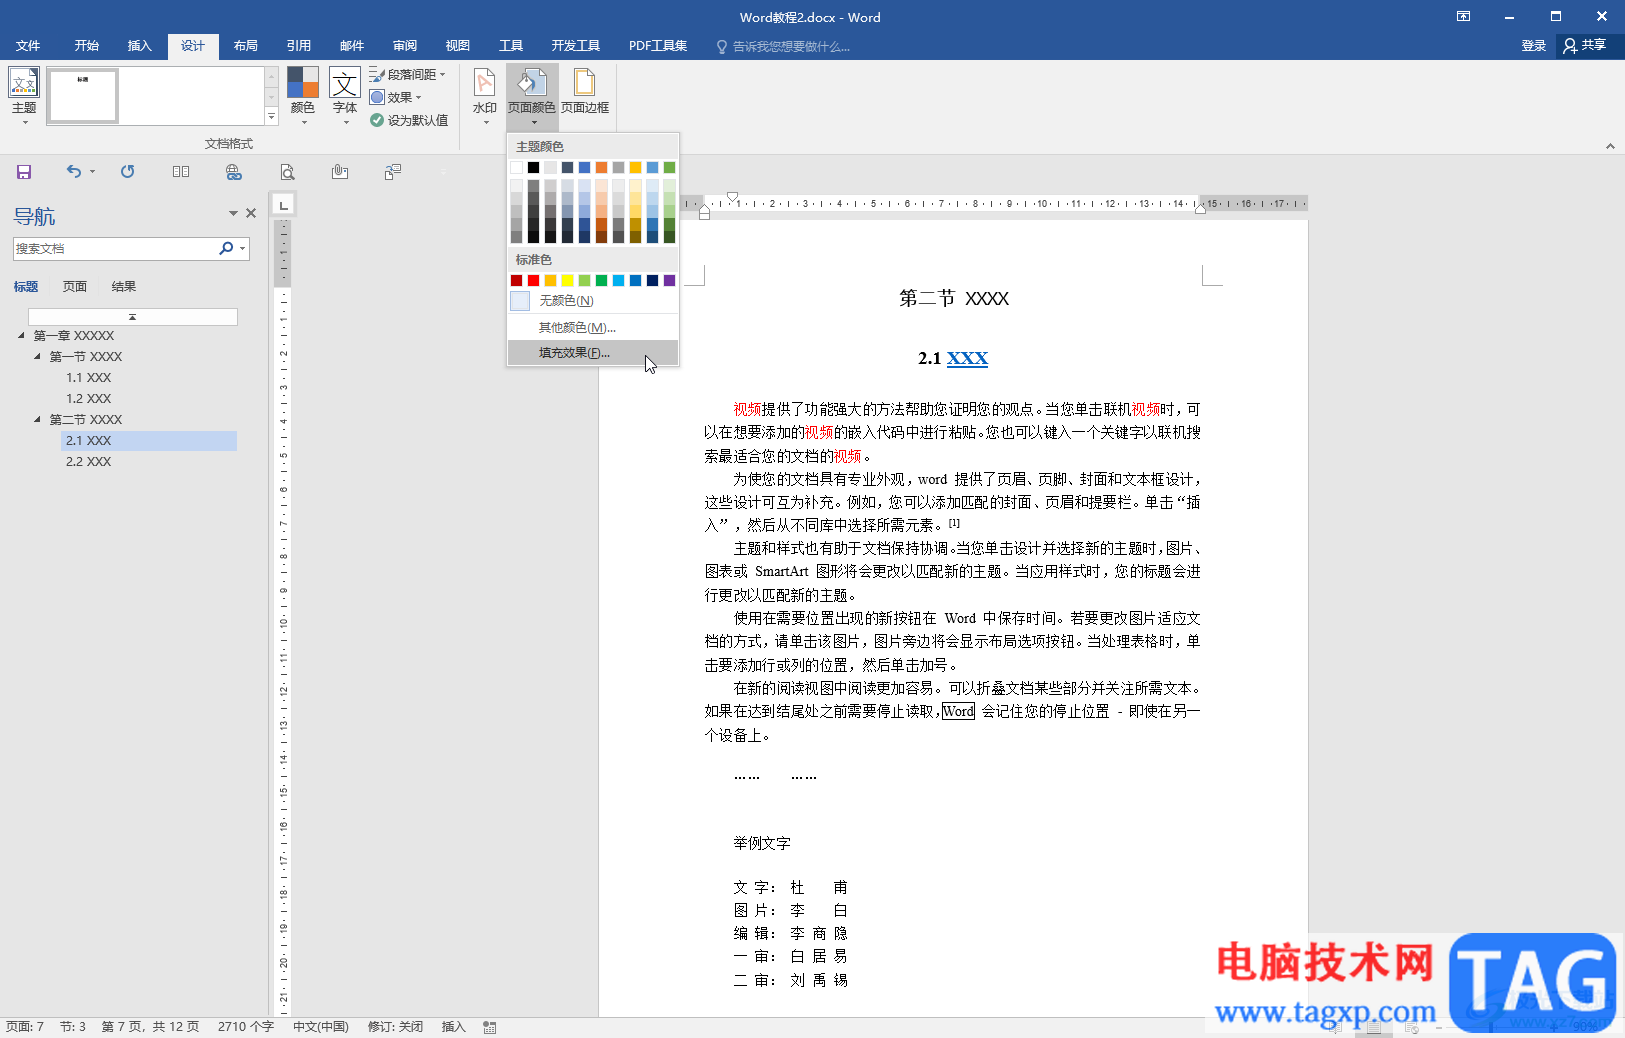Click the 共享 share person icon
Screen dimensions: 1625x1038
[1570, 45]
